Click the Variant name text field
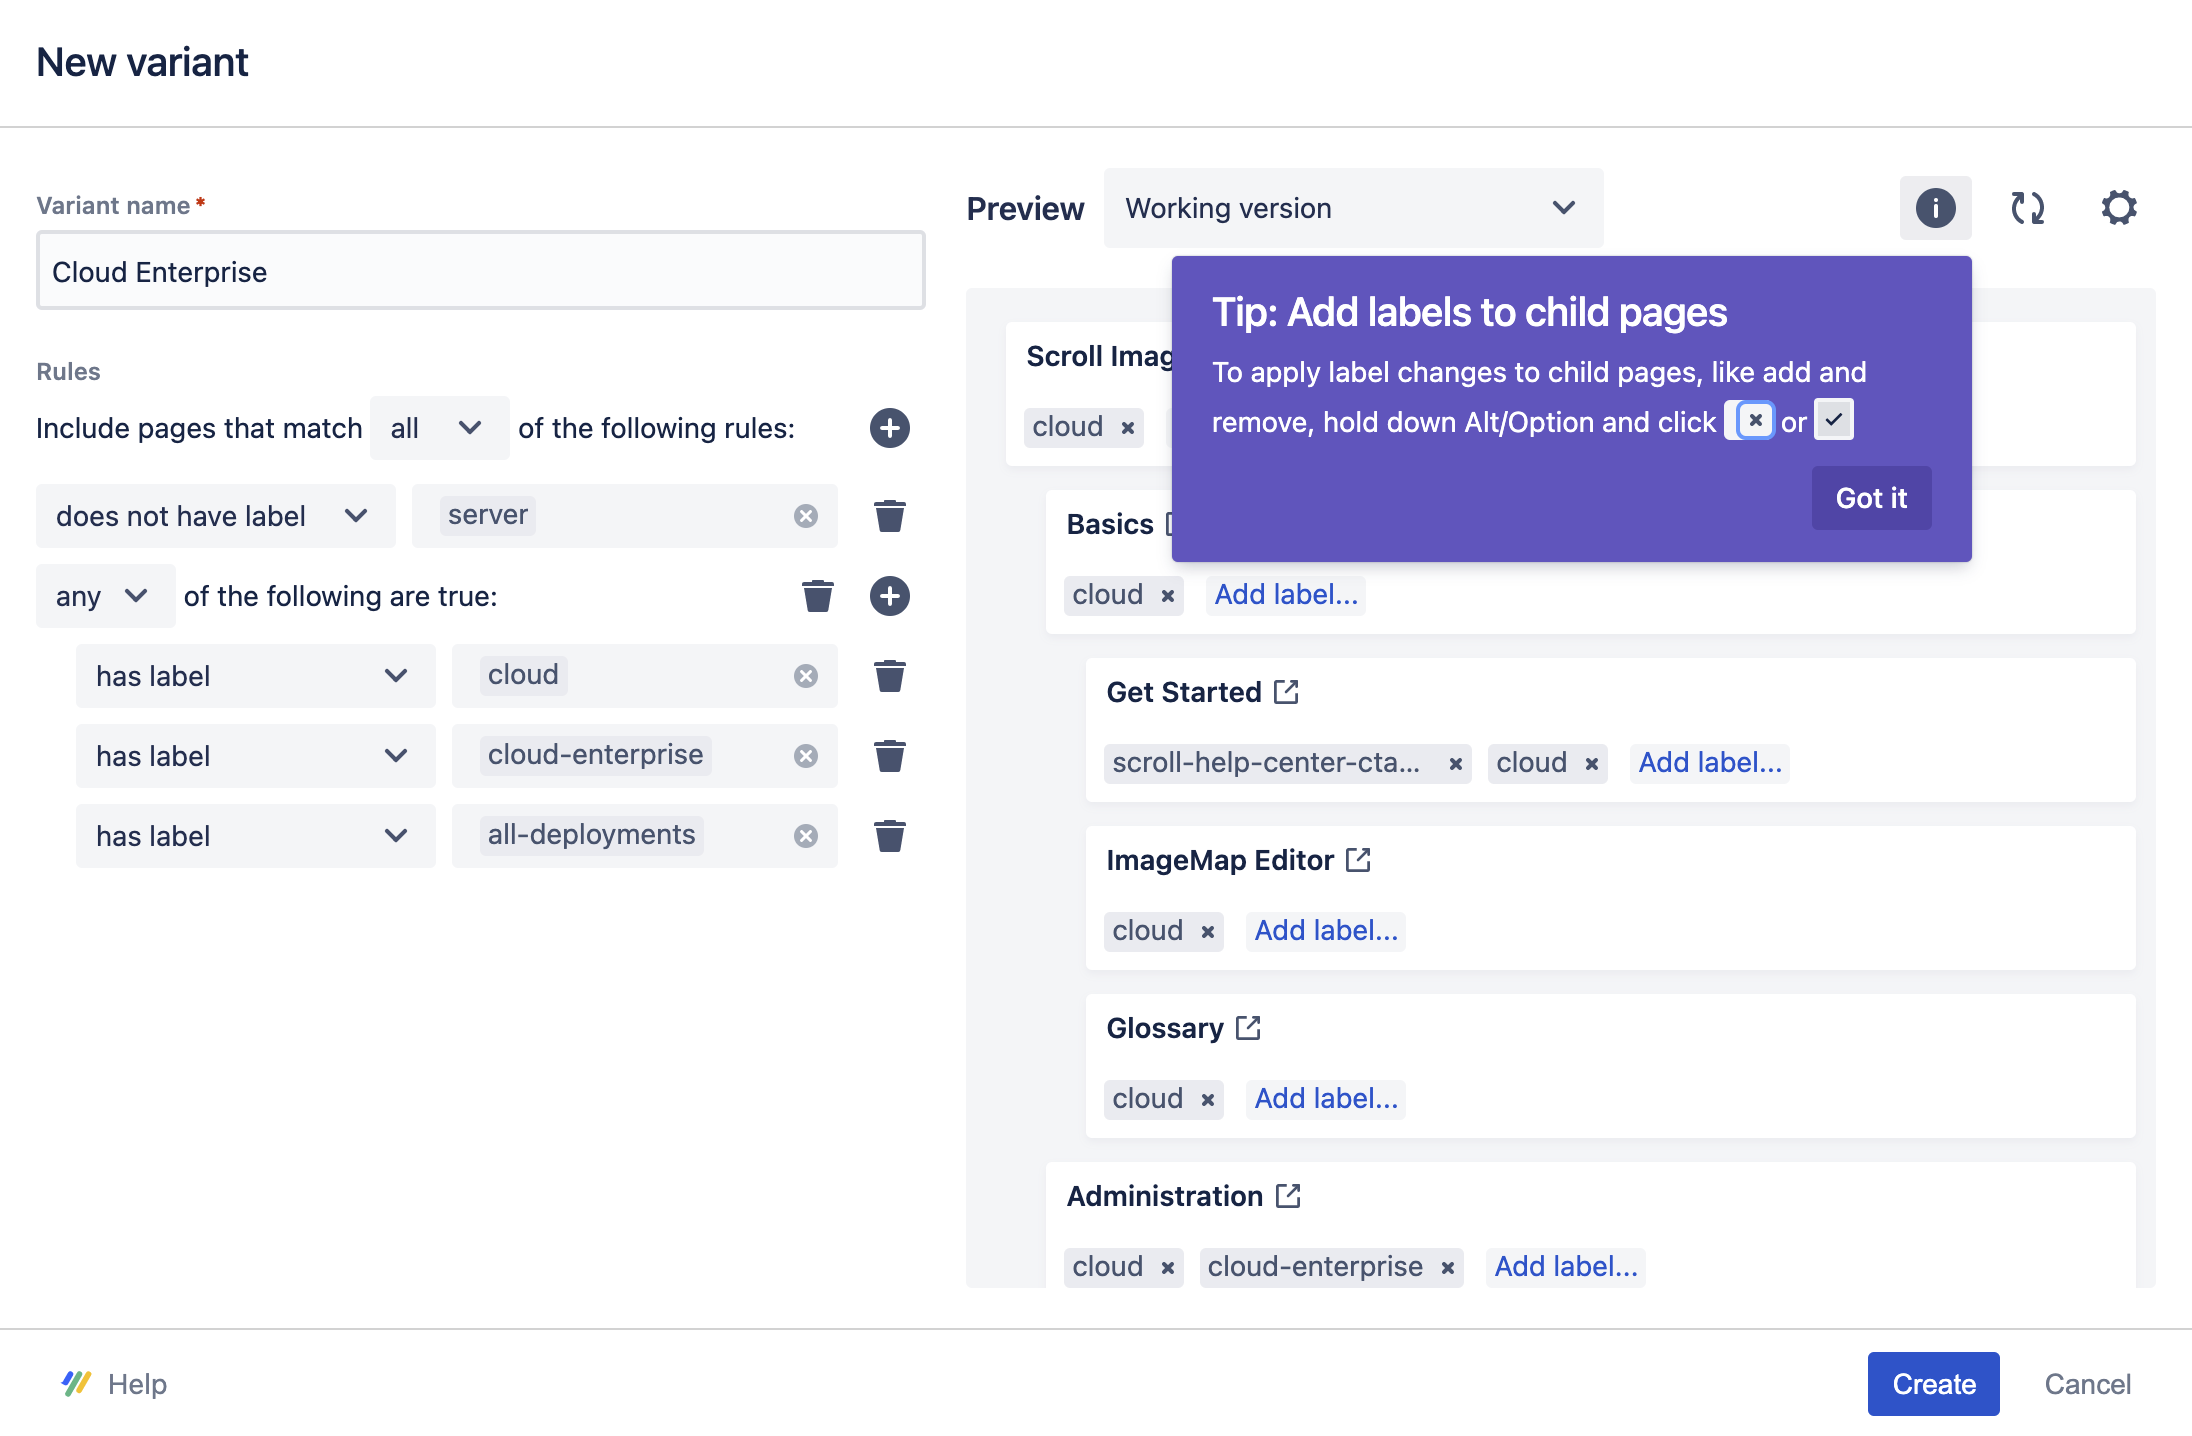Viewport: 2192px width, 1436px height. (480, 272)
